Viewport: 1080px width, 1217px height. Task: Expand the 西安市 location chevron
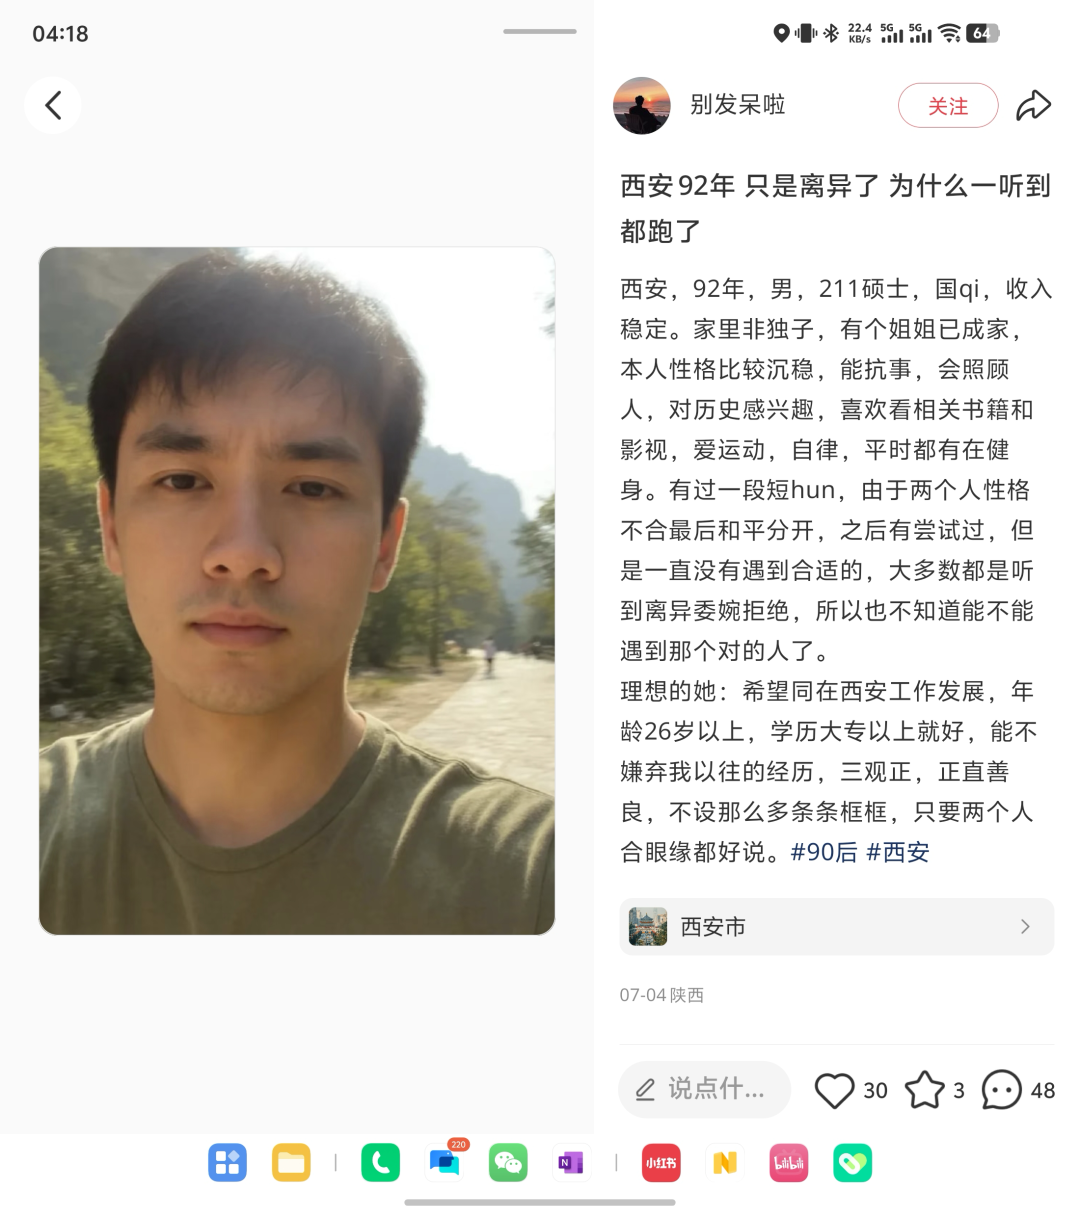(1025, 927)
